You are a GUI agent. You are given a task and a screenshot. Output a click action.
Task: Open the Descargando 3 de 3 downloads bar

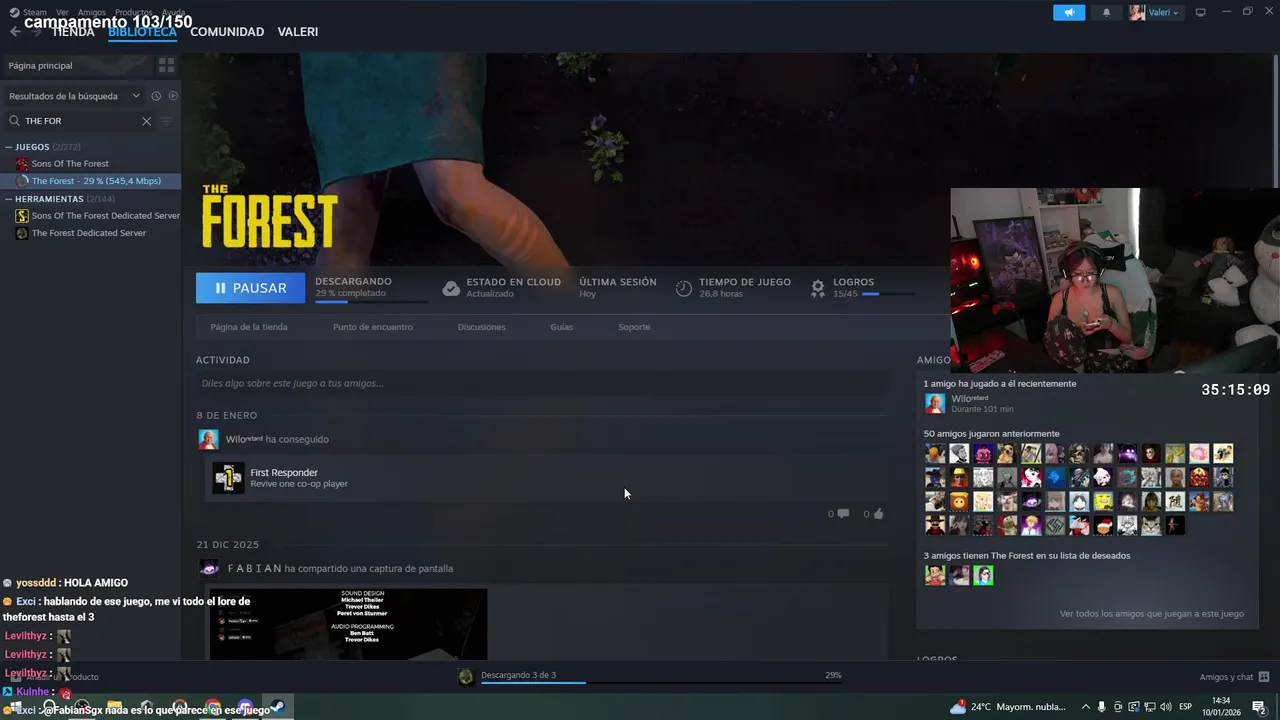tap(661, 676)
